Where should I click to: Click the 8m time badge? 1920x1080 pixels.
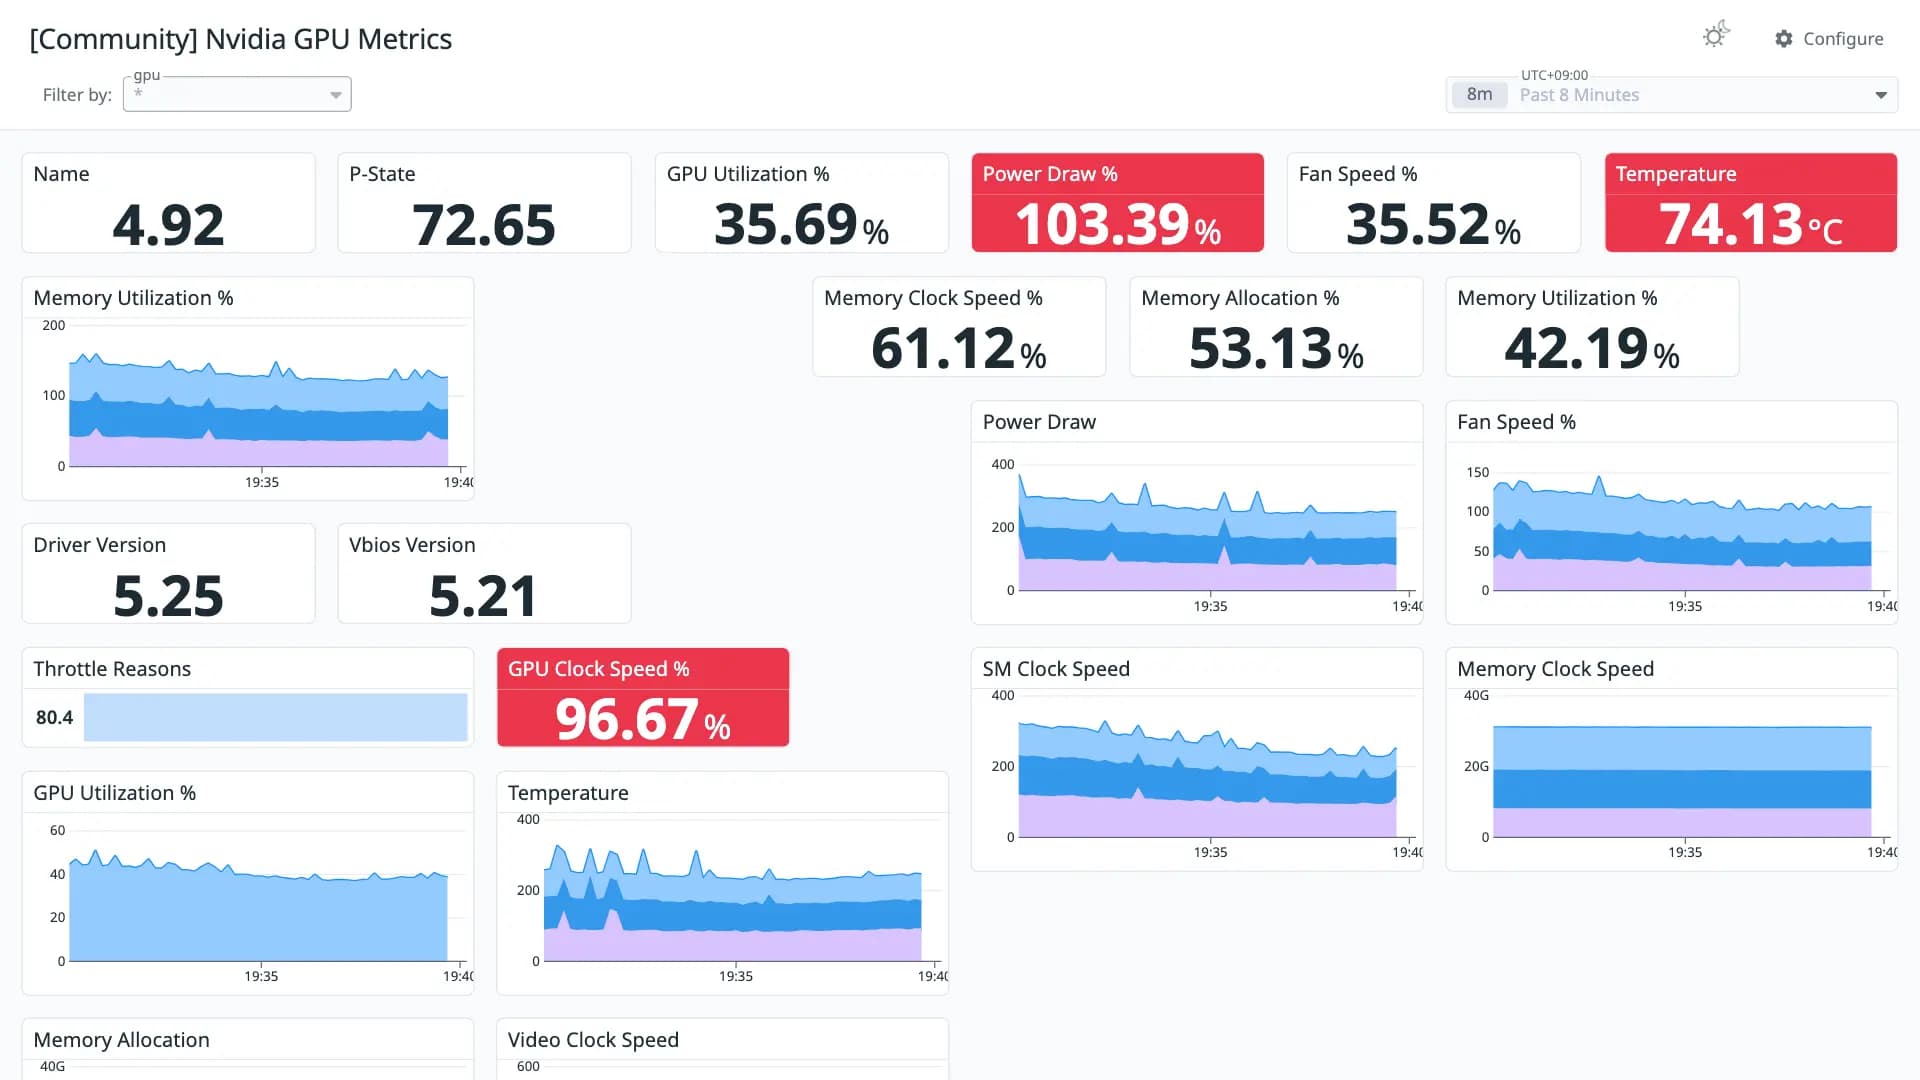coord(1479,95)
